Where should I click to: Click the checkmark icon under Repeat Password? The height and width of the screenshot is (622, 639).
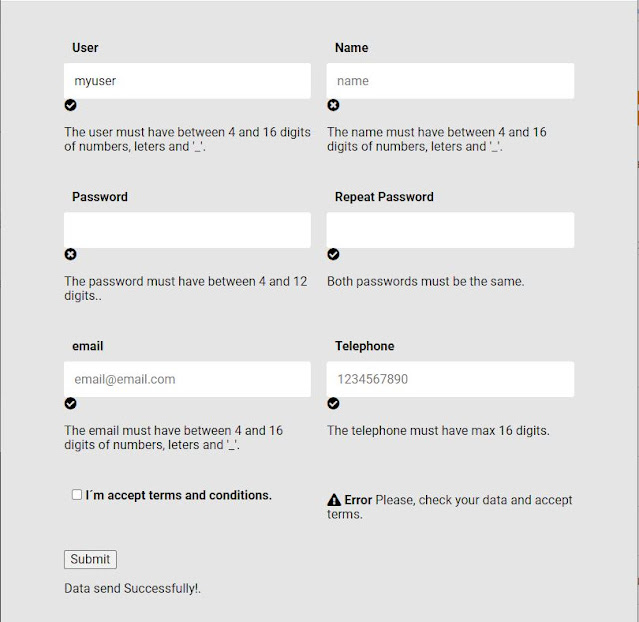tap(333, 254)
